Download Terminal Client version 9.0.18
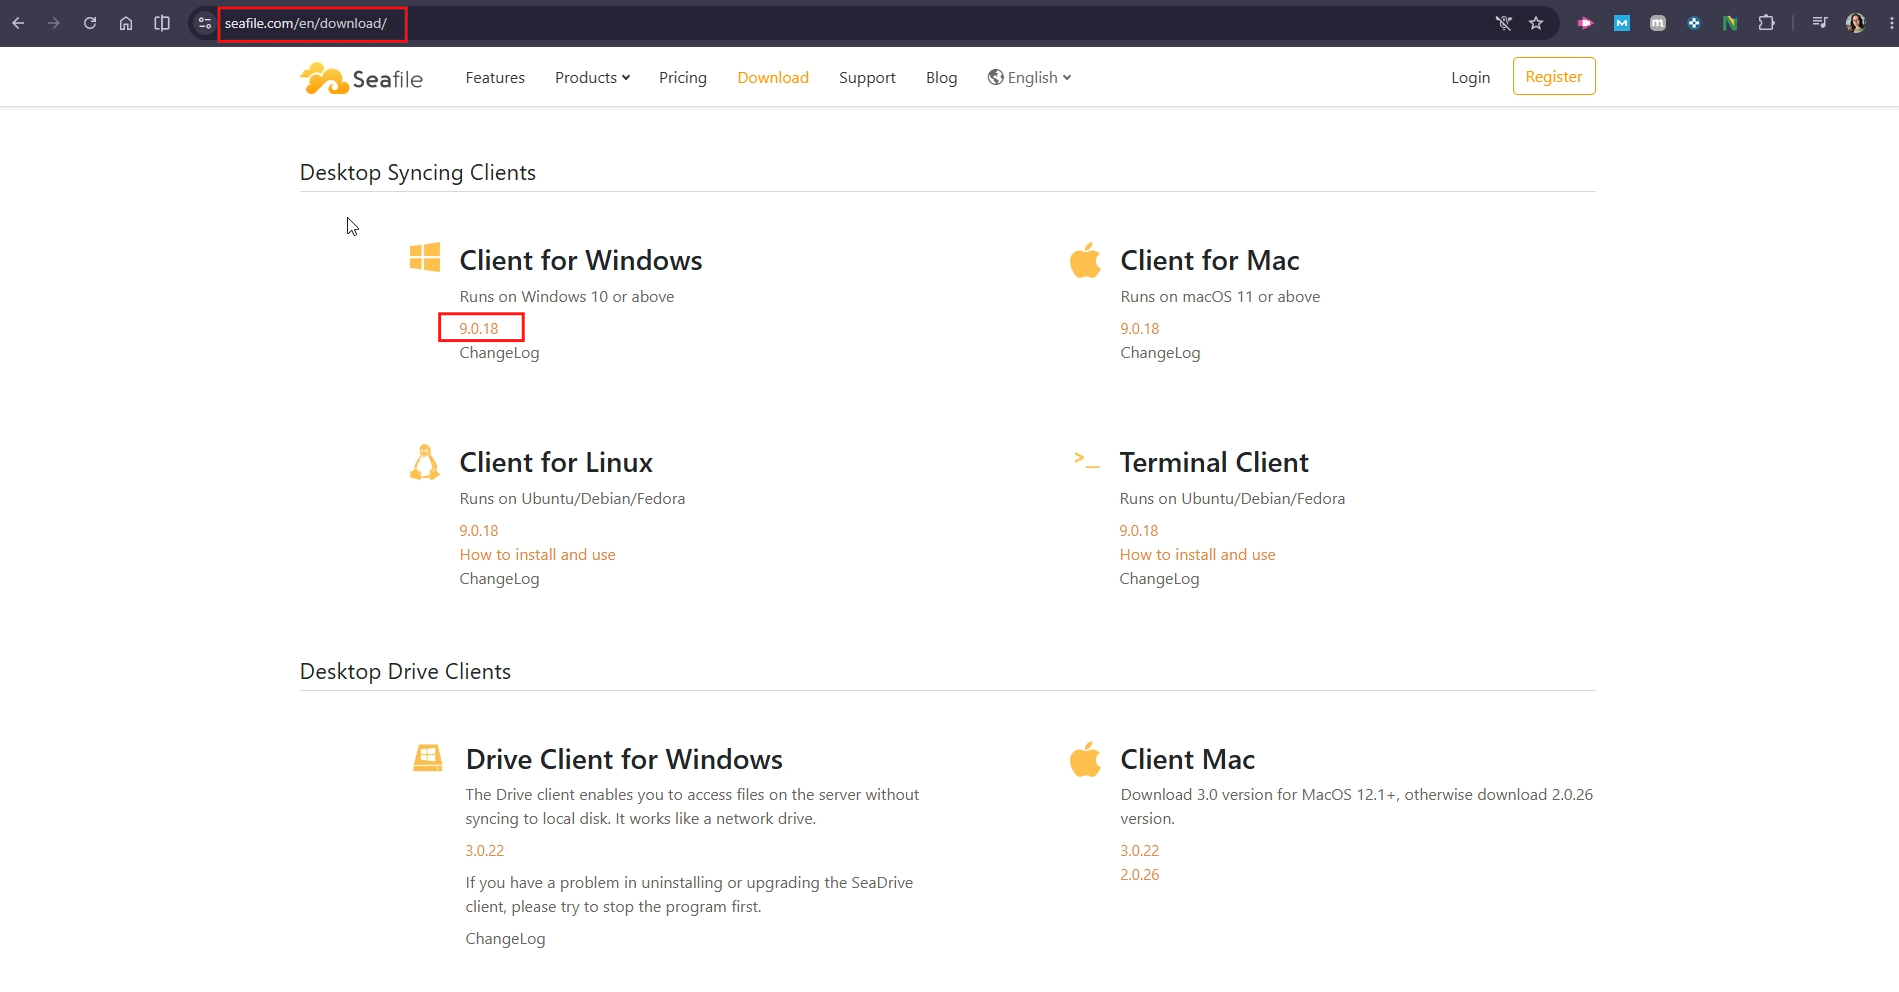Screen dimensions: 1899x992 pos(1139,531)
